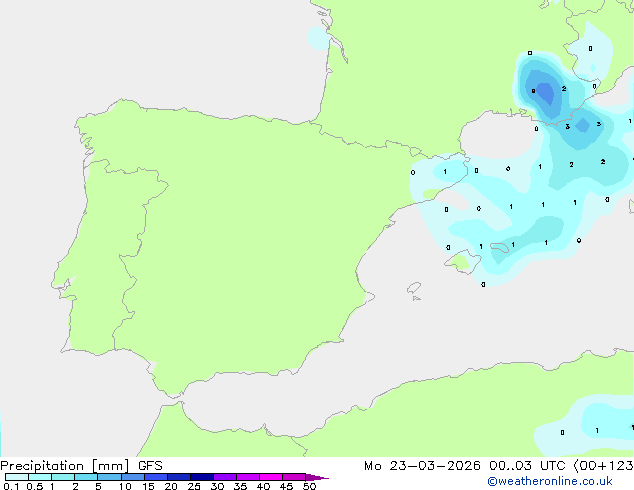Screen dimensions: 634x490
Task: Click the 20–25 mm legend color box
Action: 179,477
